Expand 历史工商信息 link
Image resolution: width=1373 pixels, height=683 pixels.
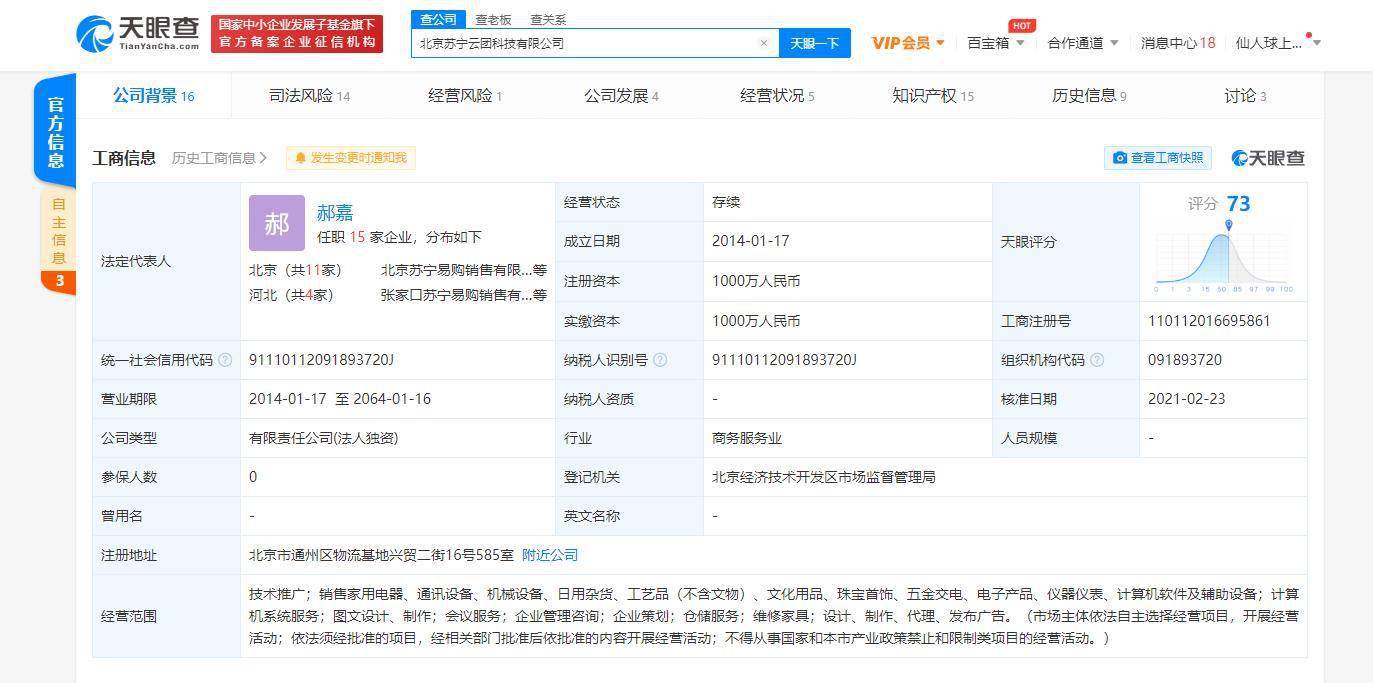tap(219, 158)
